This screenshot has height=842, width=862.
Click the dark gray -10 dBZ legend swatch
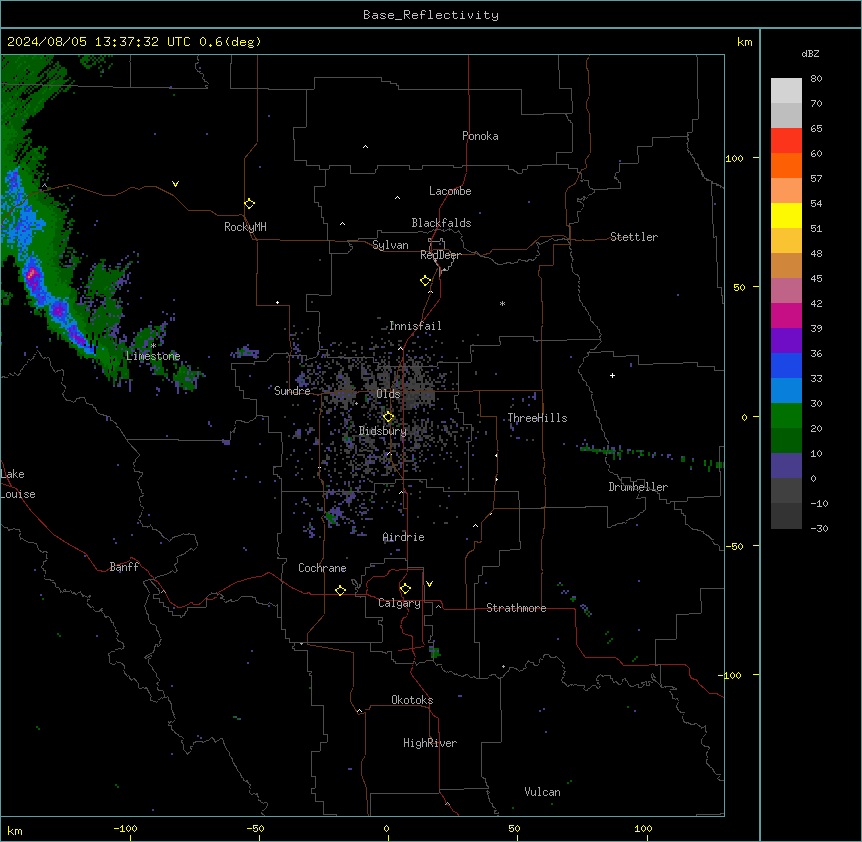786,491
